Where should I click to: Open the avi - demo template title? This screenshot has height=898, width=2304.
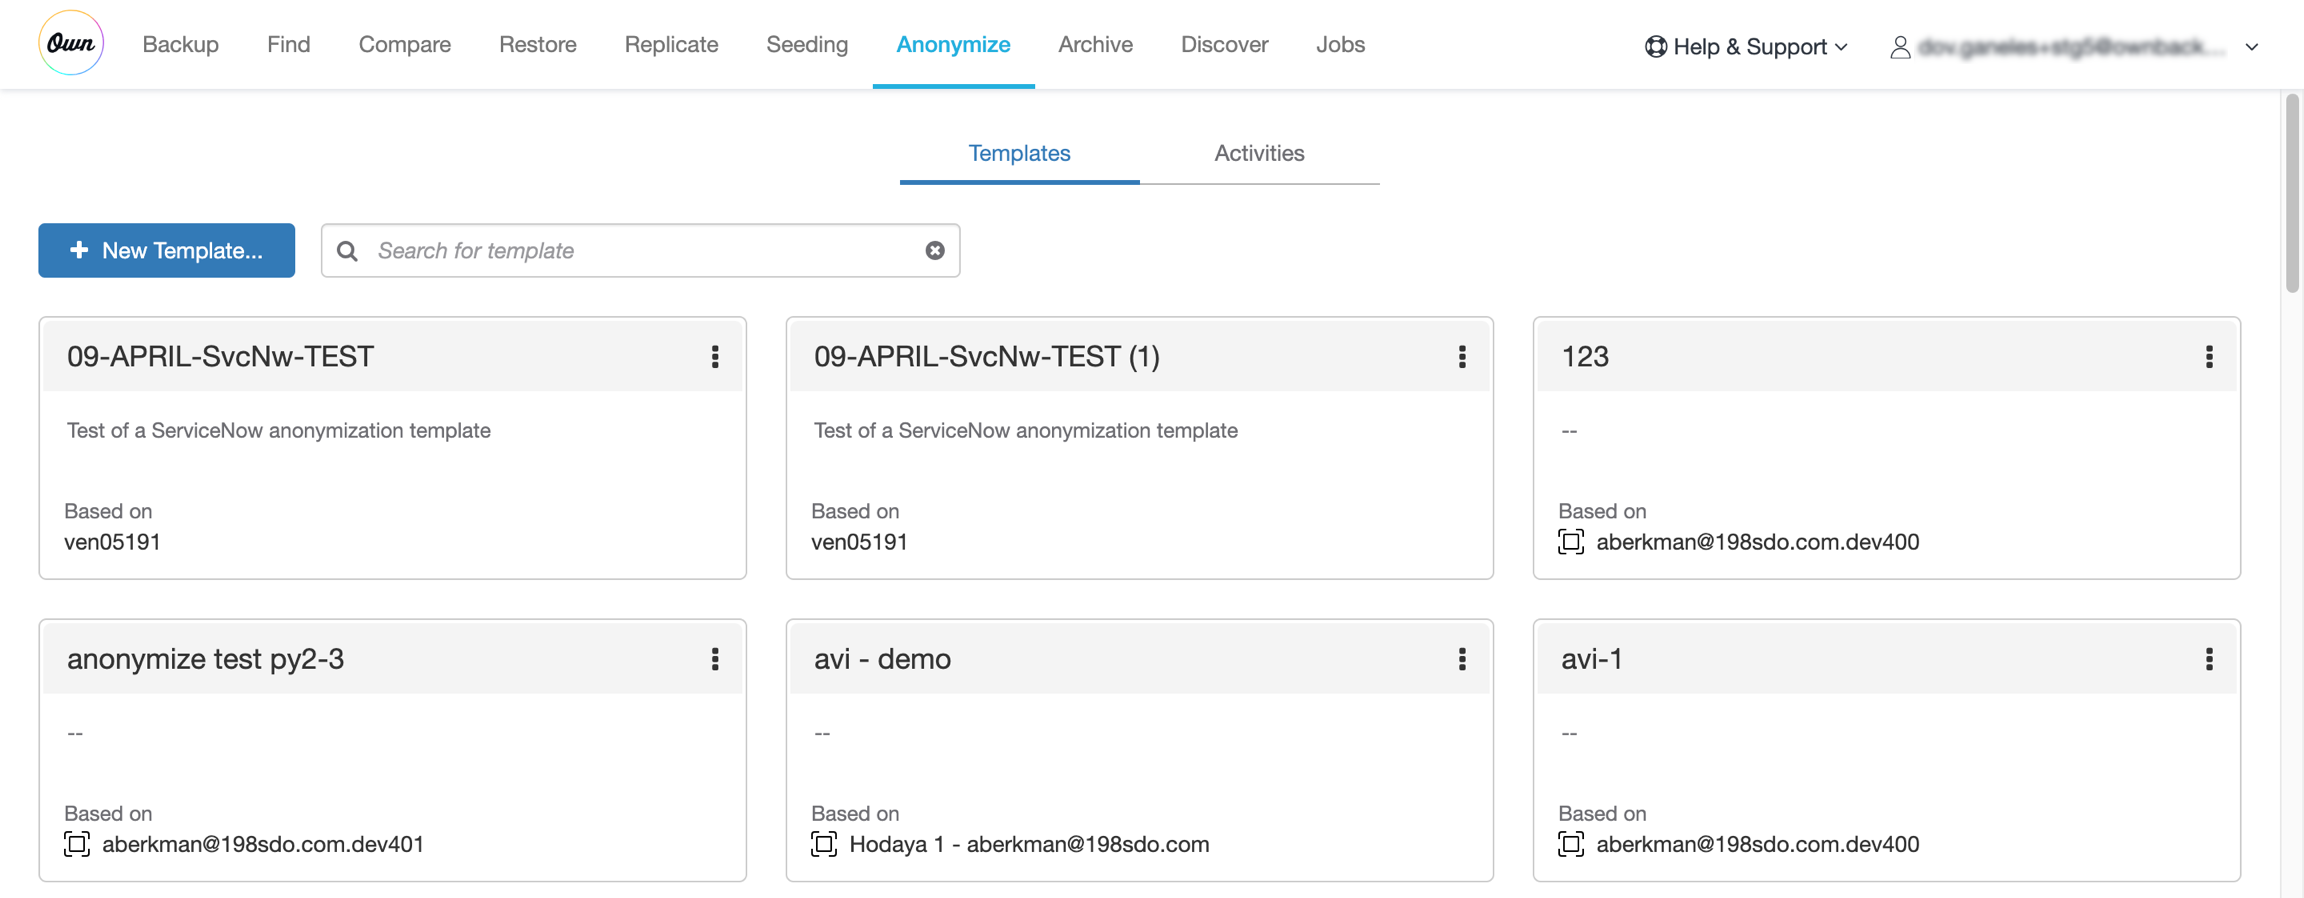[882, 659]
